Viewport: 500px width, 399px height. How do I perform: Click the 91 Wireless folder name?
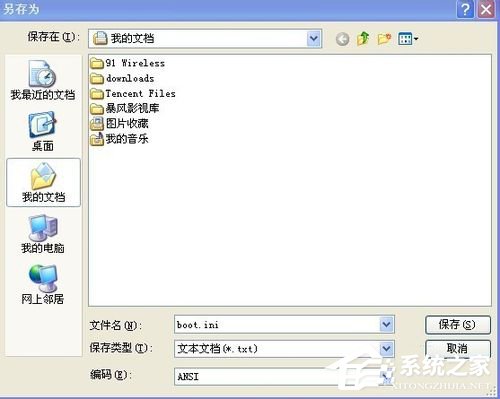click(x=135, y=63)
